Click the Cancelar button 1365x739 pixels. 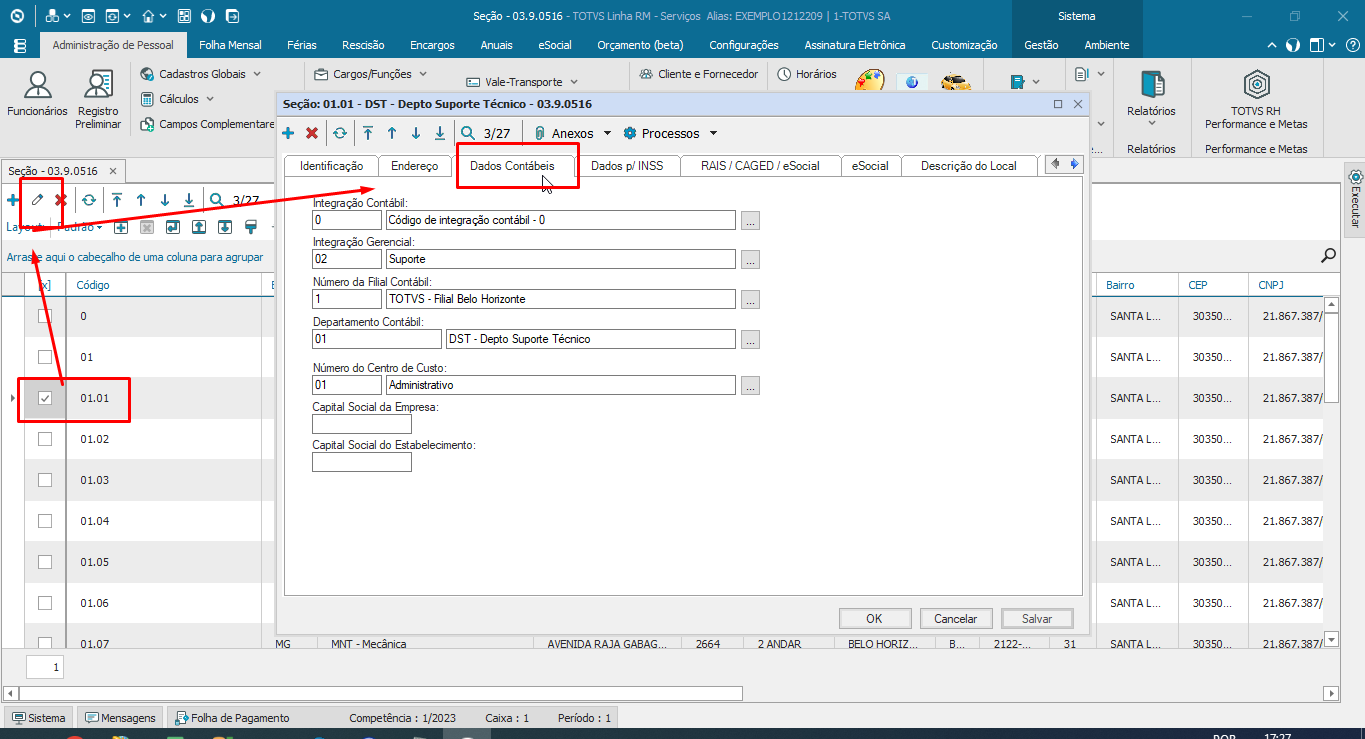(956, 619)
